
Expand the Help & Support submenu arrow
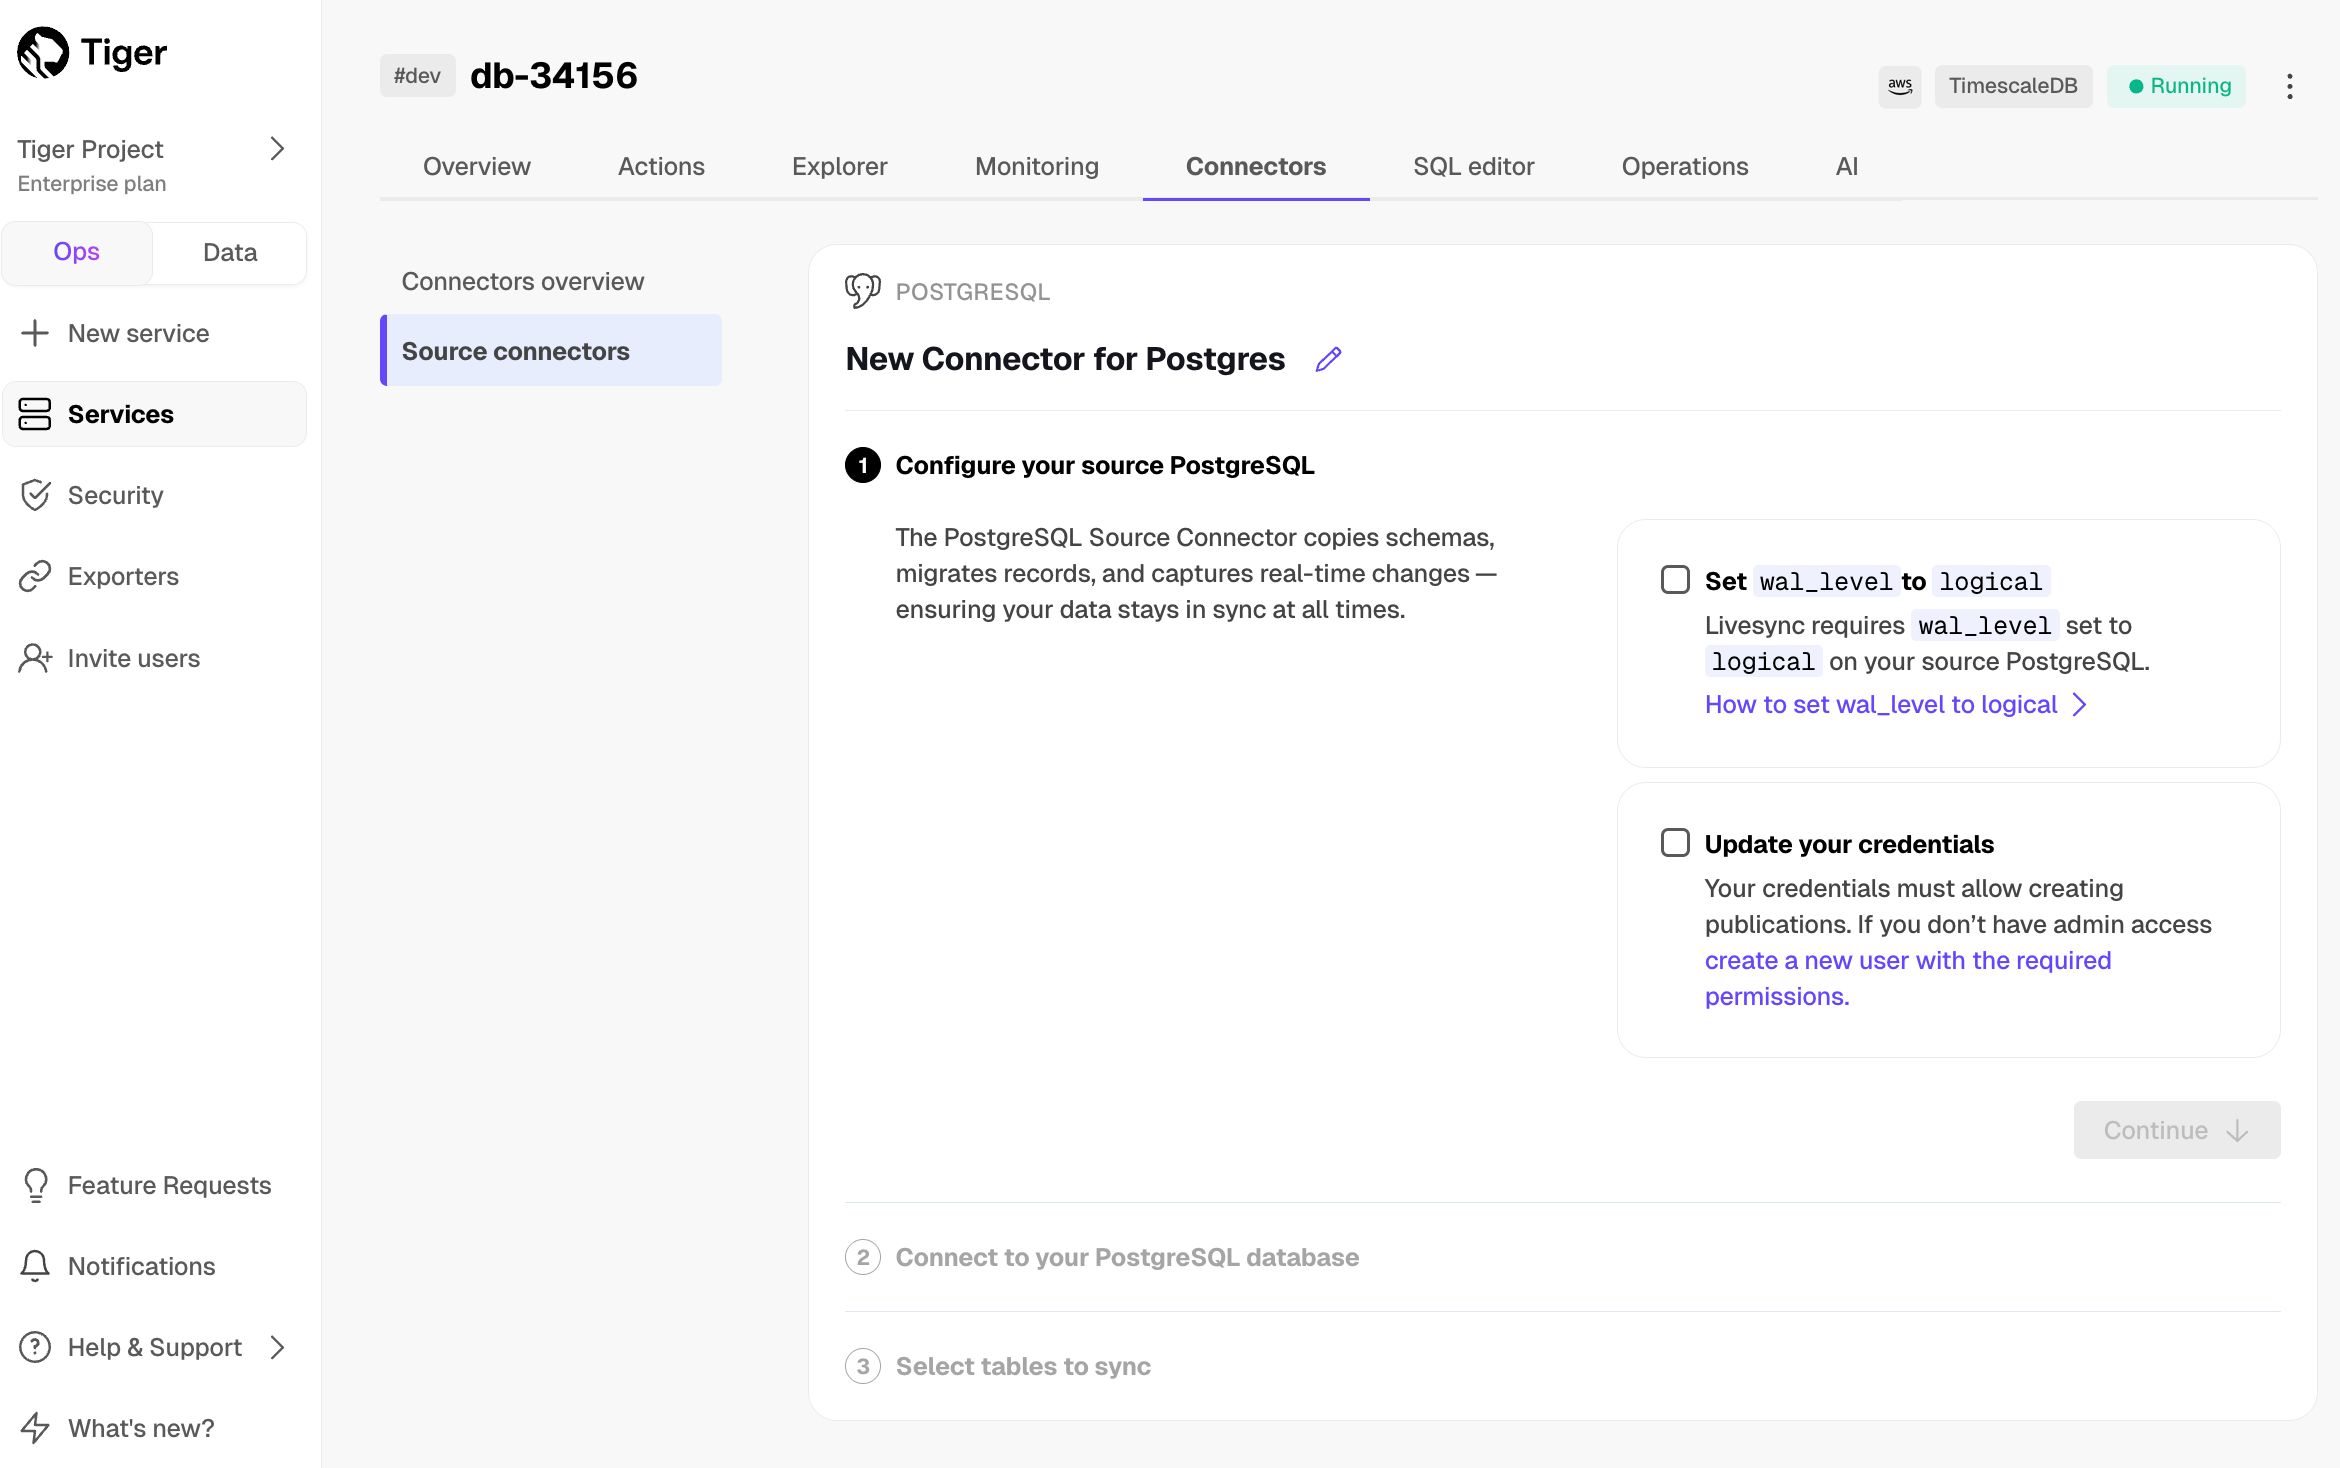coord(277,1347)
